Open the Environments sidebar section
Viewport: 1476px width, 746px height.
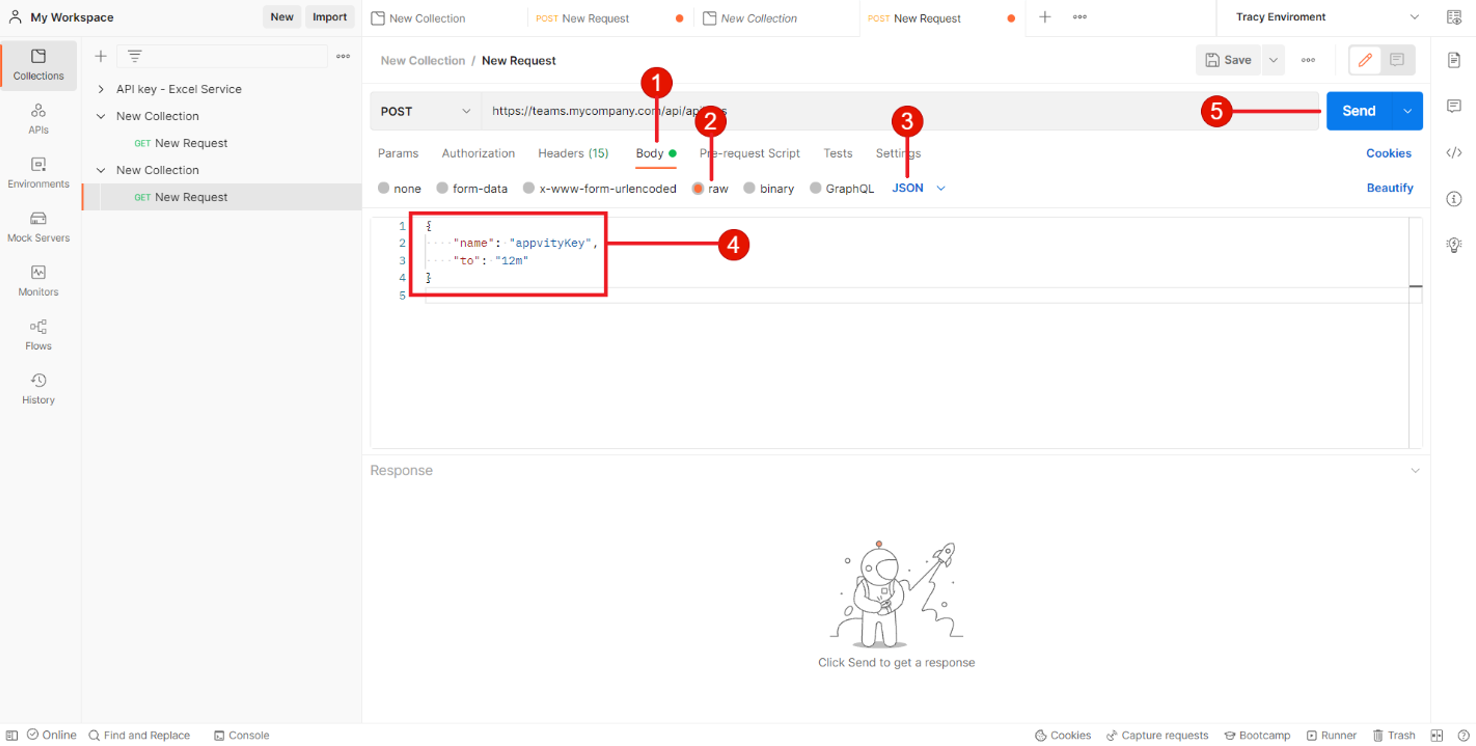[x=38, y=173]
